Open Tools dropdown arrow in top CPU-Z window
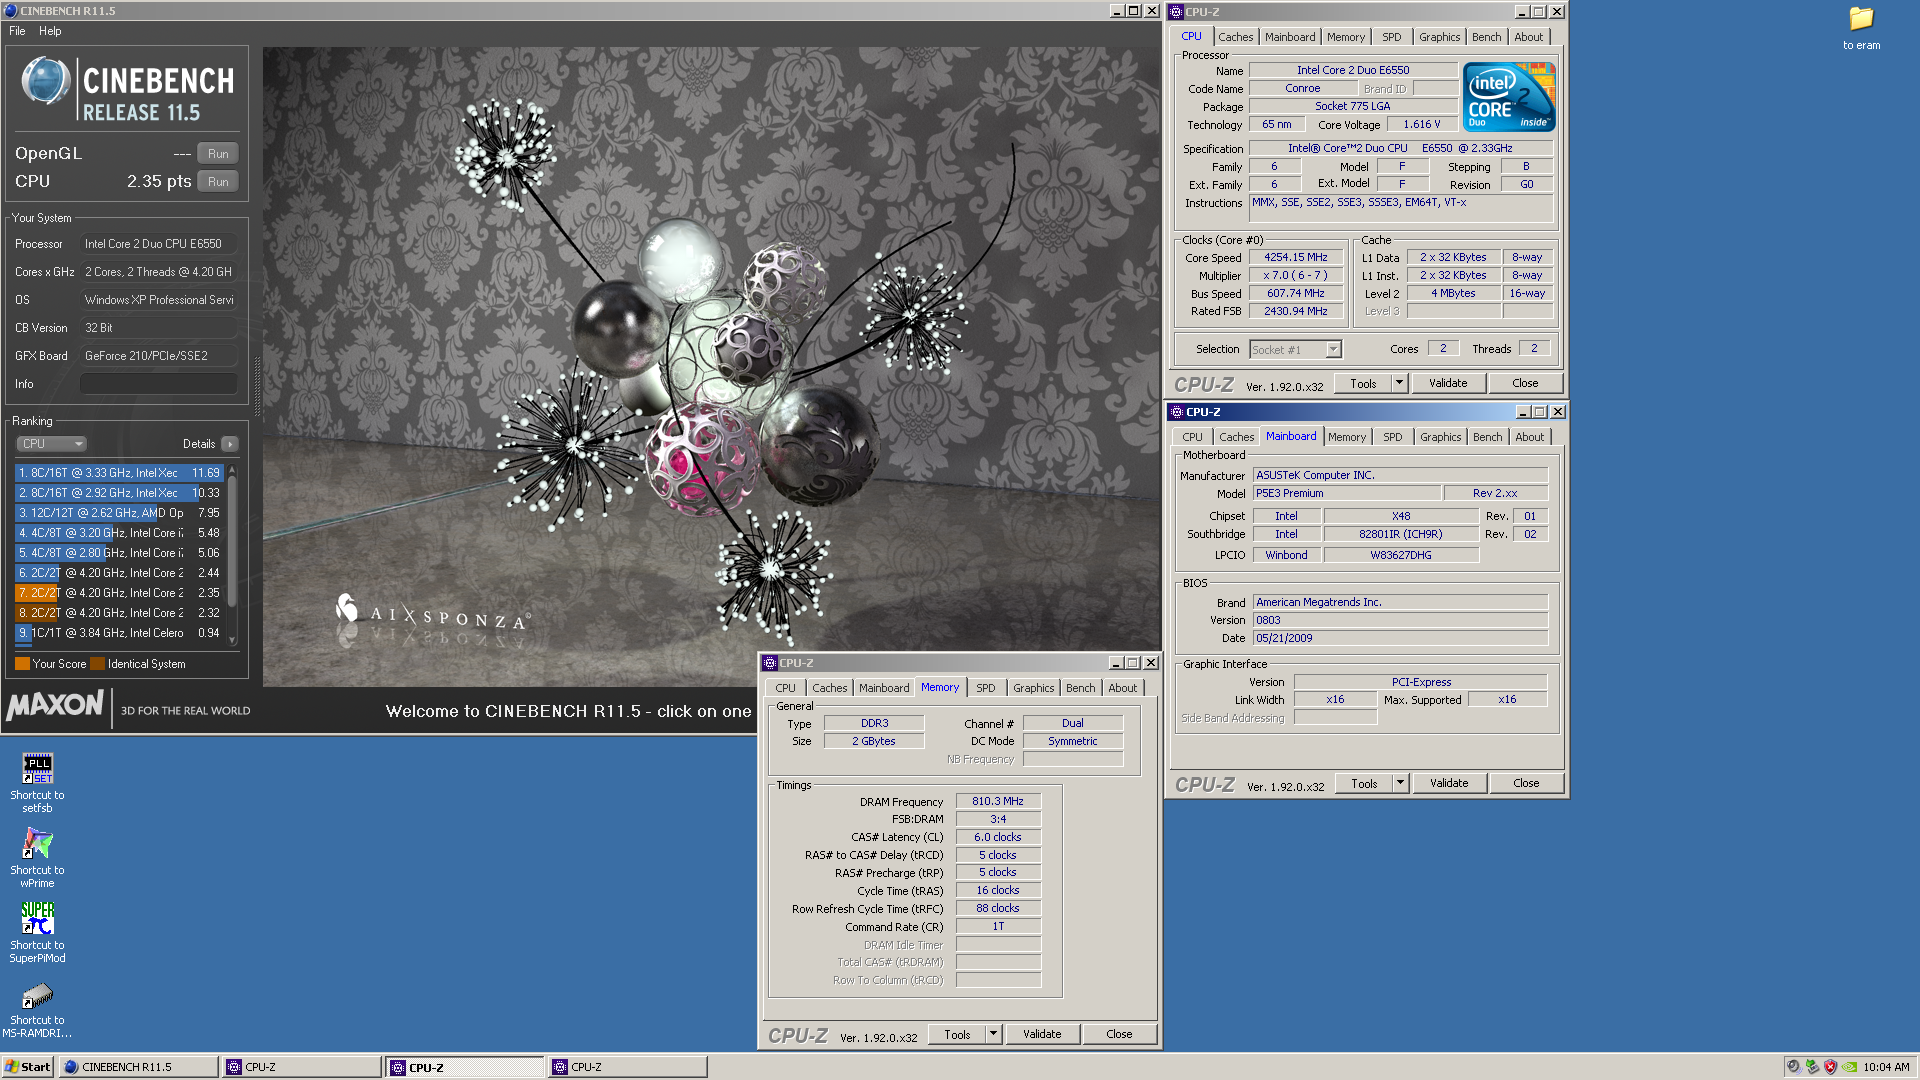The height and width of the screenshot is (1080, 1920). [1399, 383]
